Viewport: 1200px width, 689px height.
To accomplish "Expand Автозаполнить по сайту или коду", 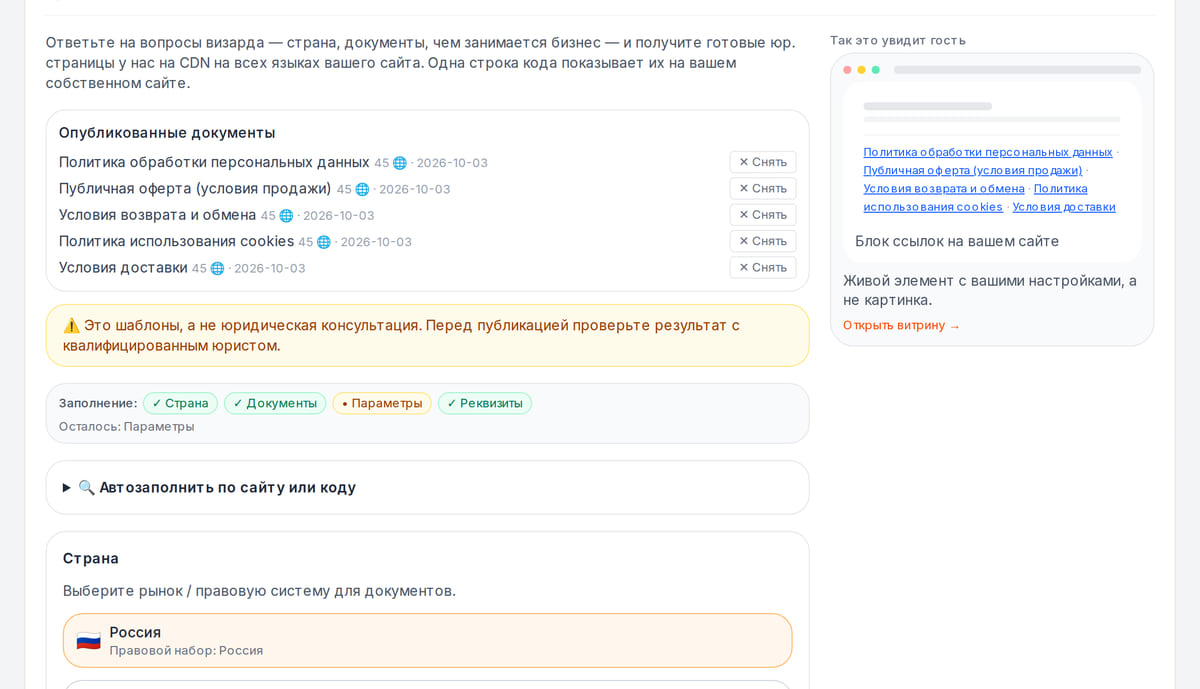I will (x=427, y=488).
